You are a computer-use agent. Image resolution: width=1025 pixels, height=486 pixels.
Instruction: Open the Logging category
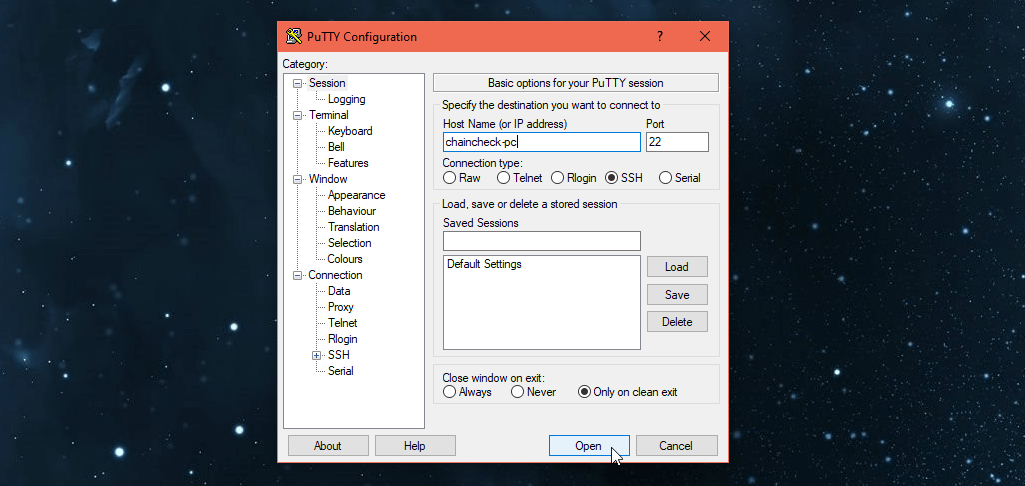coord(346,99)
